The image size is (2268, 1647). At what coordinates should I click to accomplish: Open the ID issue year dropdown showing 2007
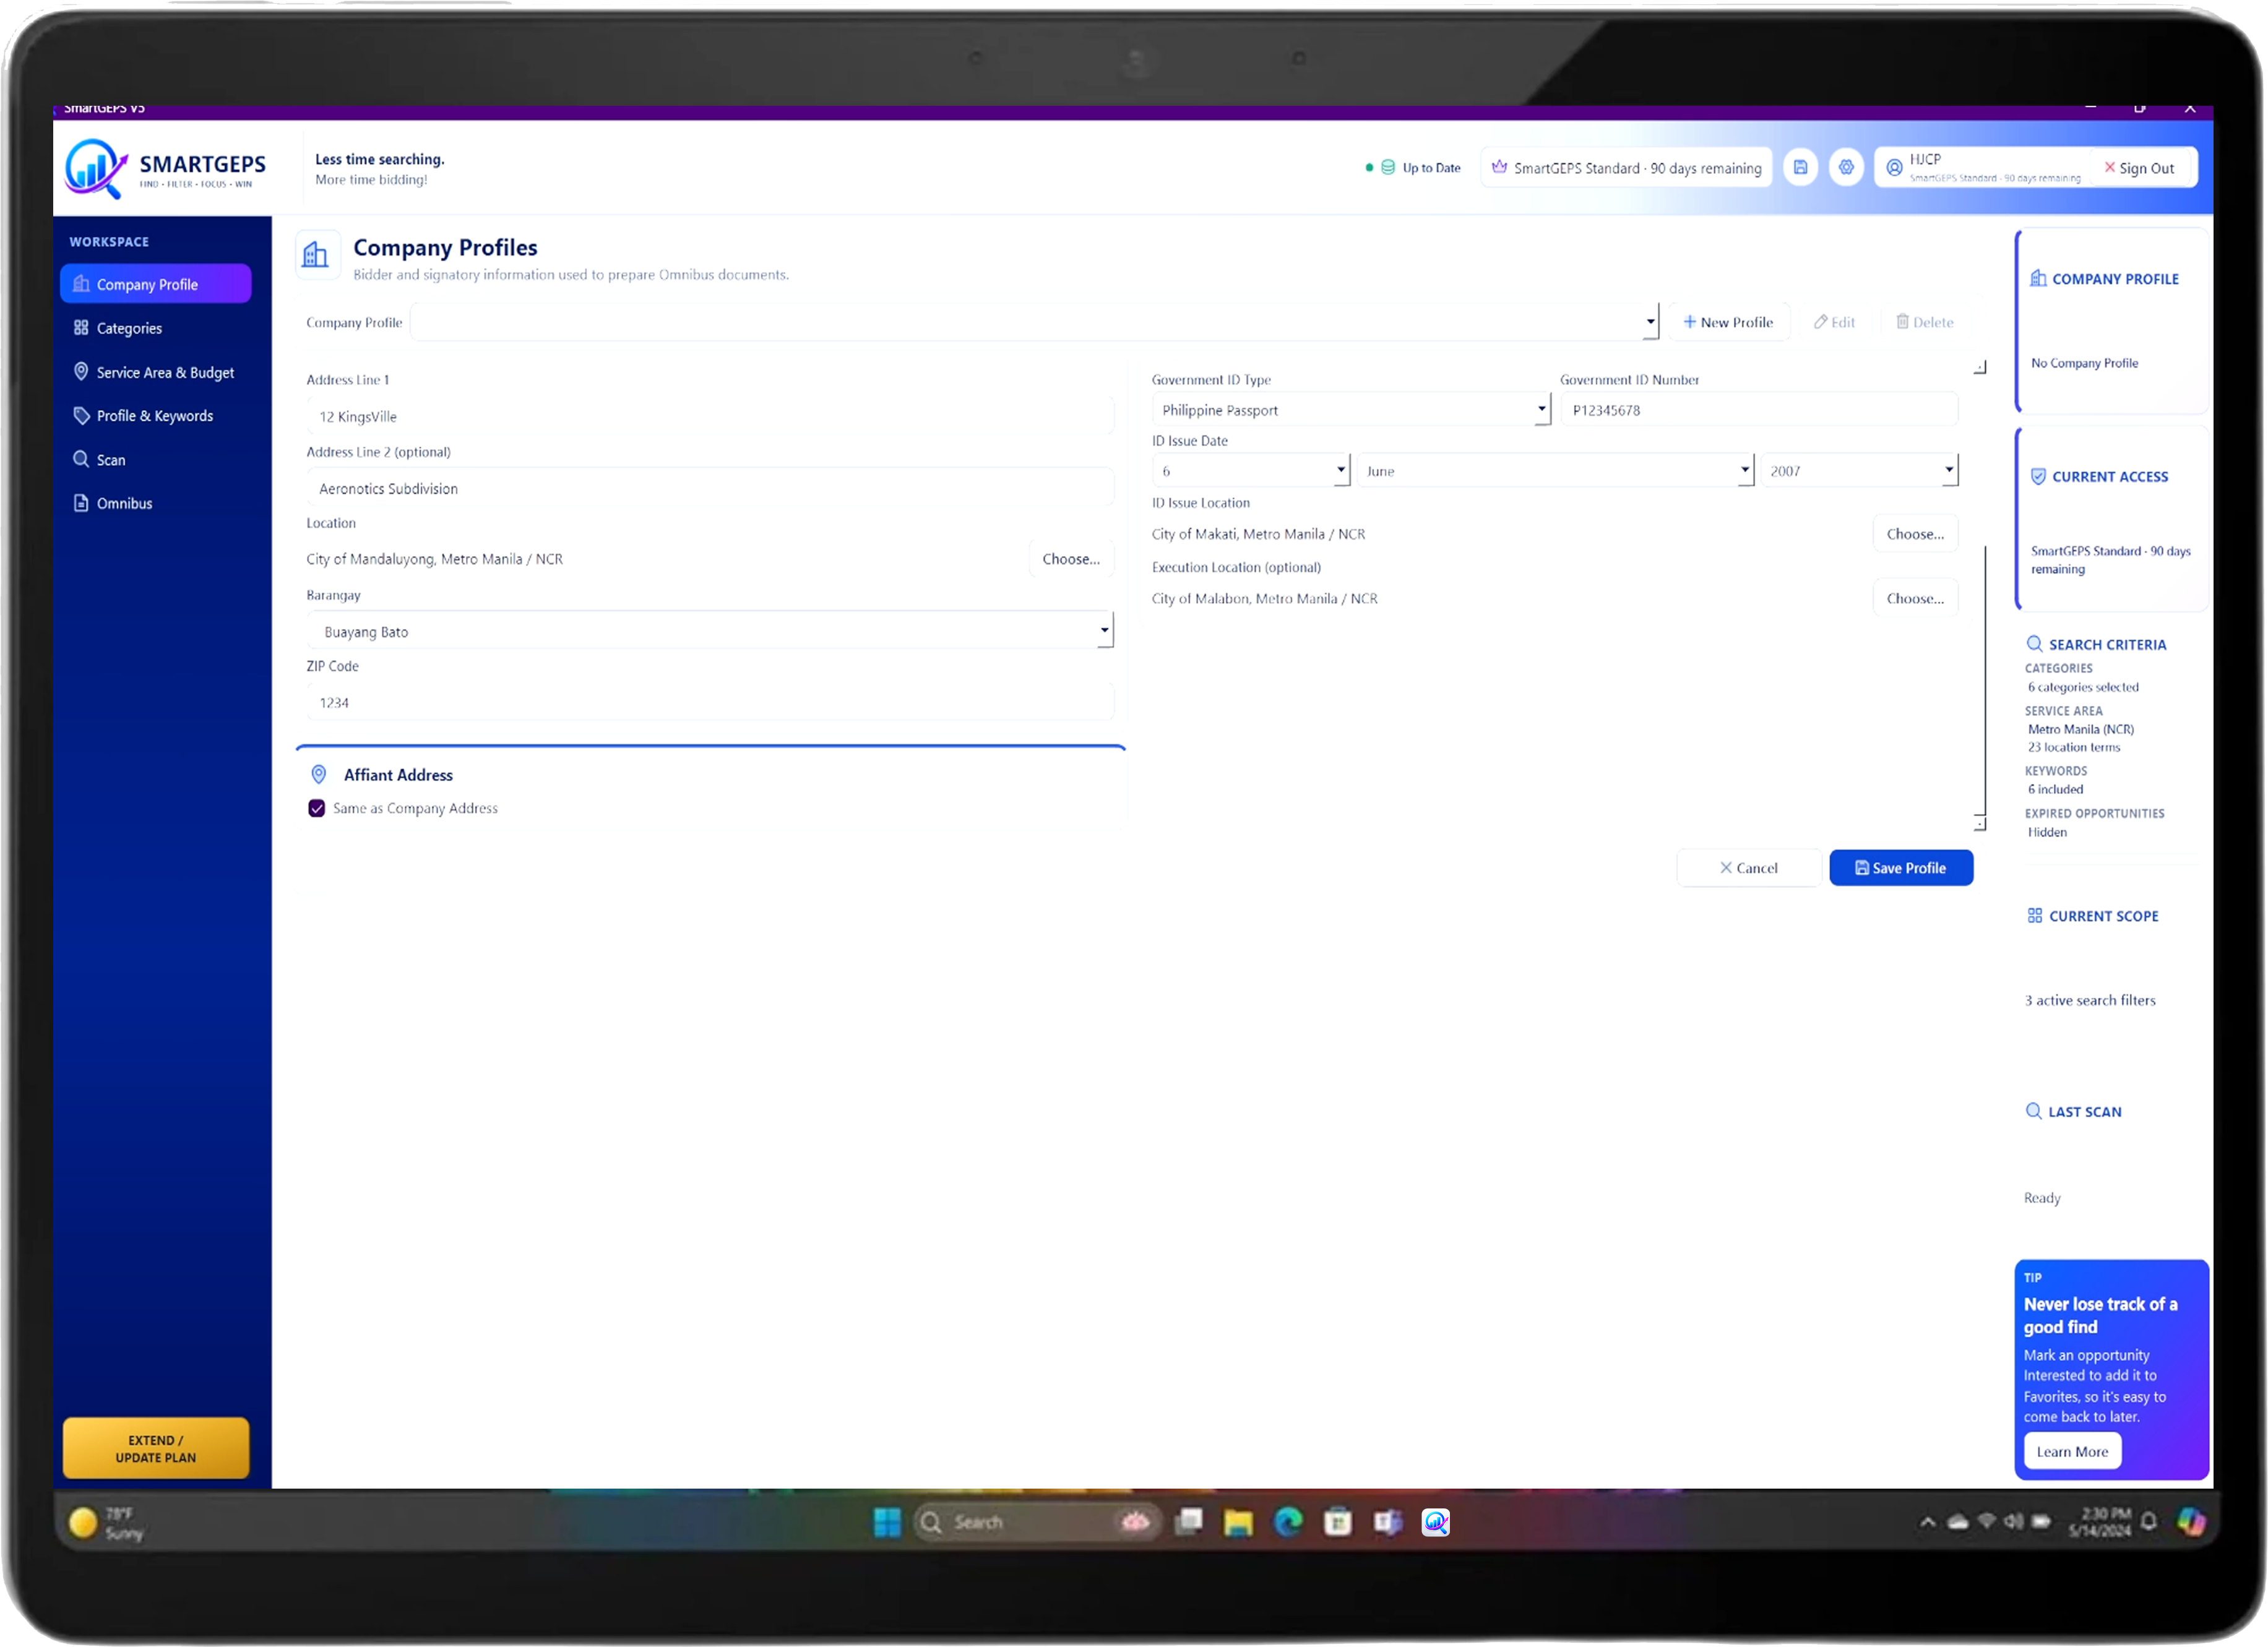tap(1859, 470)
